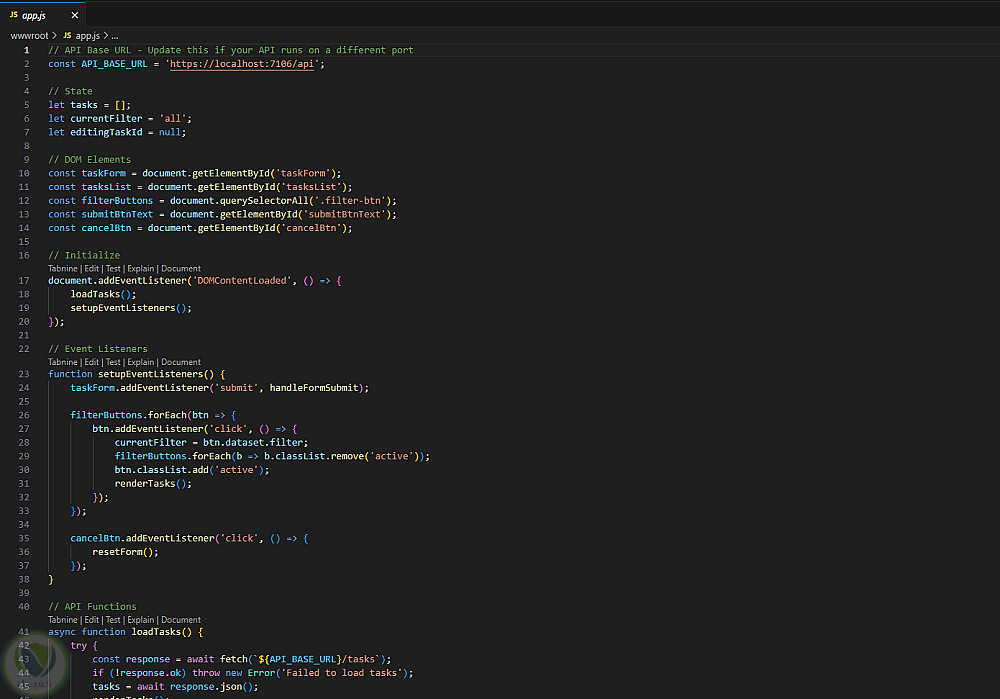Click the response.json() call on line 45
The height and width of the screenshot is (699, 1000).
(x=211, y=687)
